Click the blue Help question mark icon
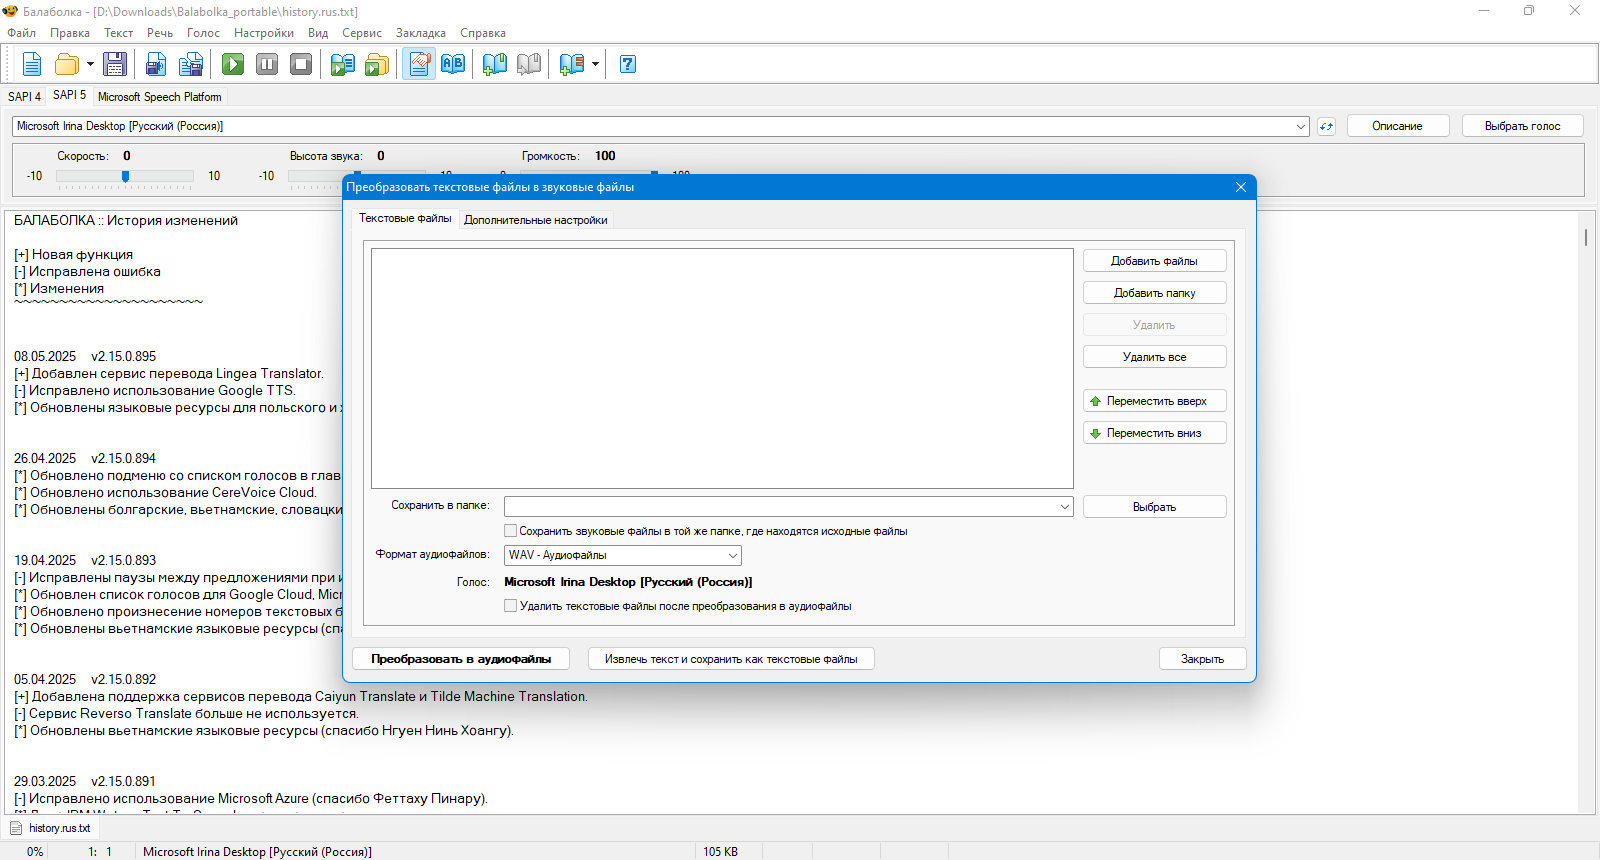1600x860 pixels. click(628, 65)
